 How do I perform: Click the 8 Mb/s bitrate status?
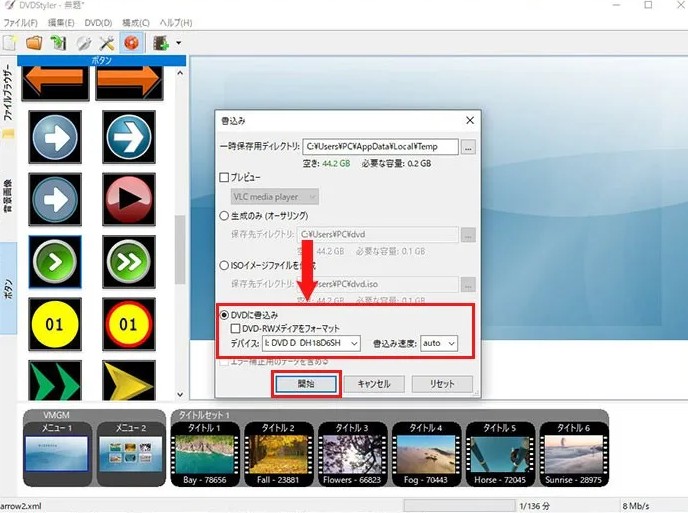coord(636,506)
